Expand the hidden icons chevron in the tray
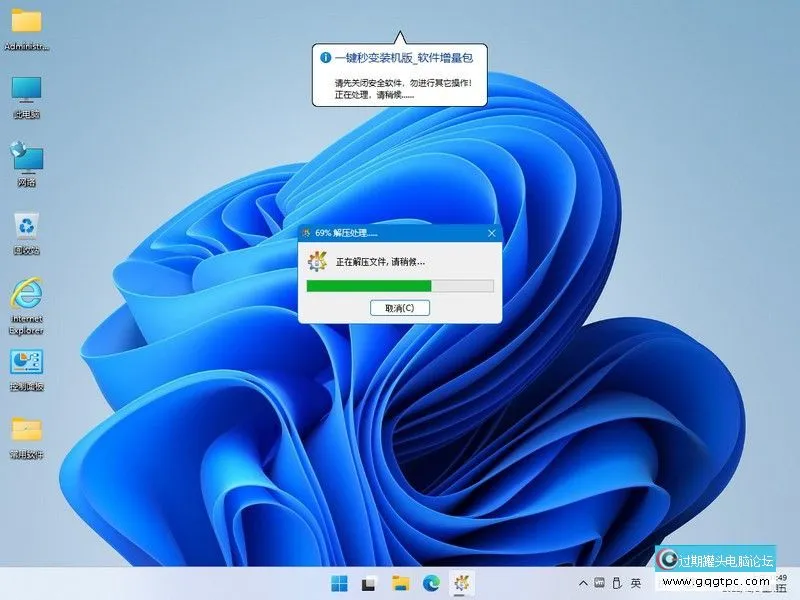This screenshot has width=800, height=600. pyautogui.click(x=582, y=582)
